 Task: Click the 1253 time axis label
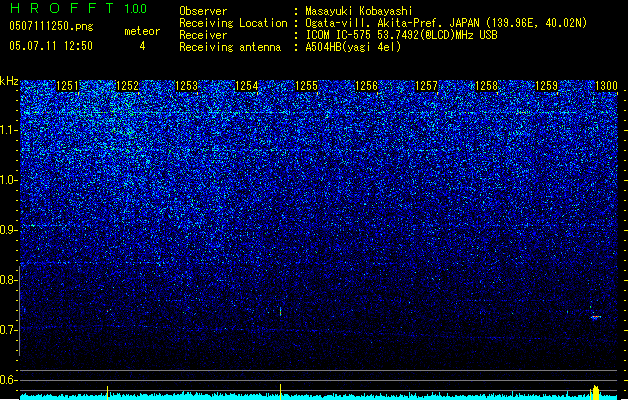[x=187, y=86]
